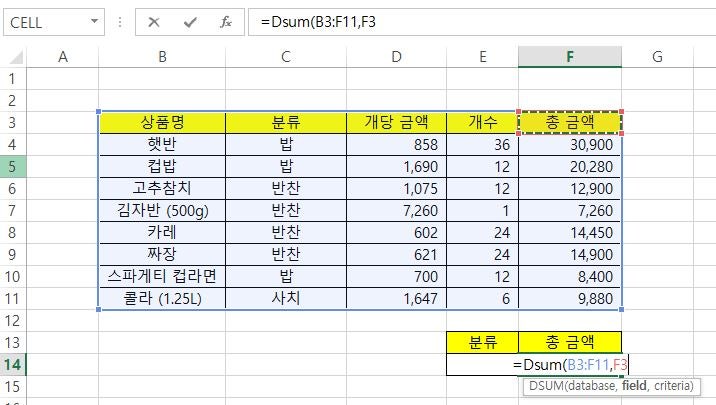
Task: Click cell 콜라 (1.25L)
Action: pos(162,299)
